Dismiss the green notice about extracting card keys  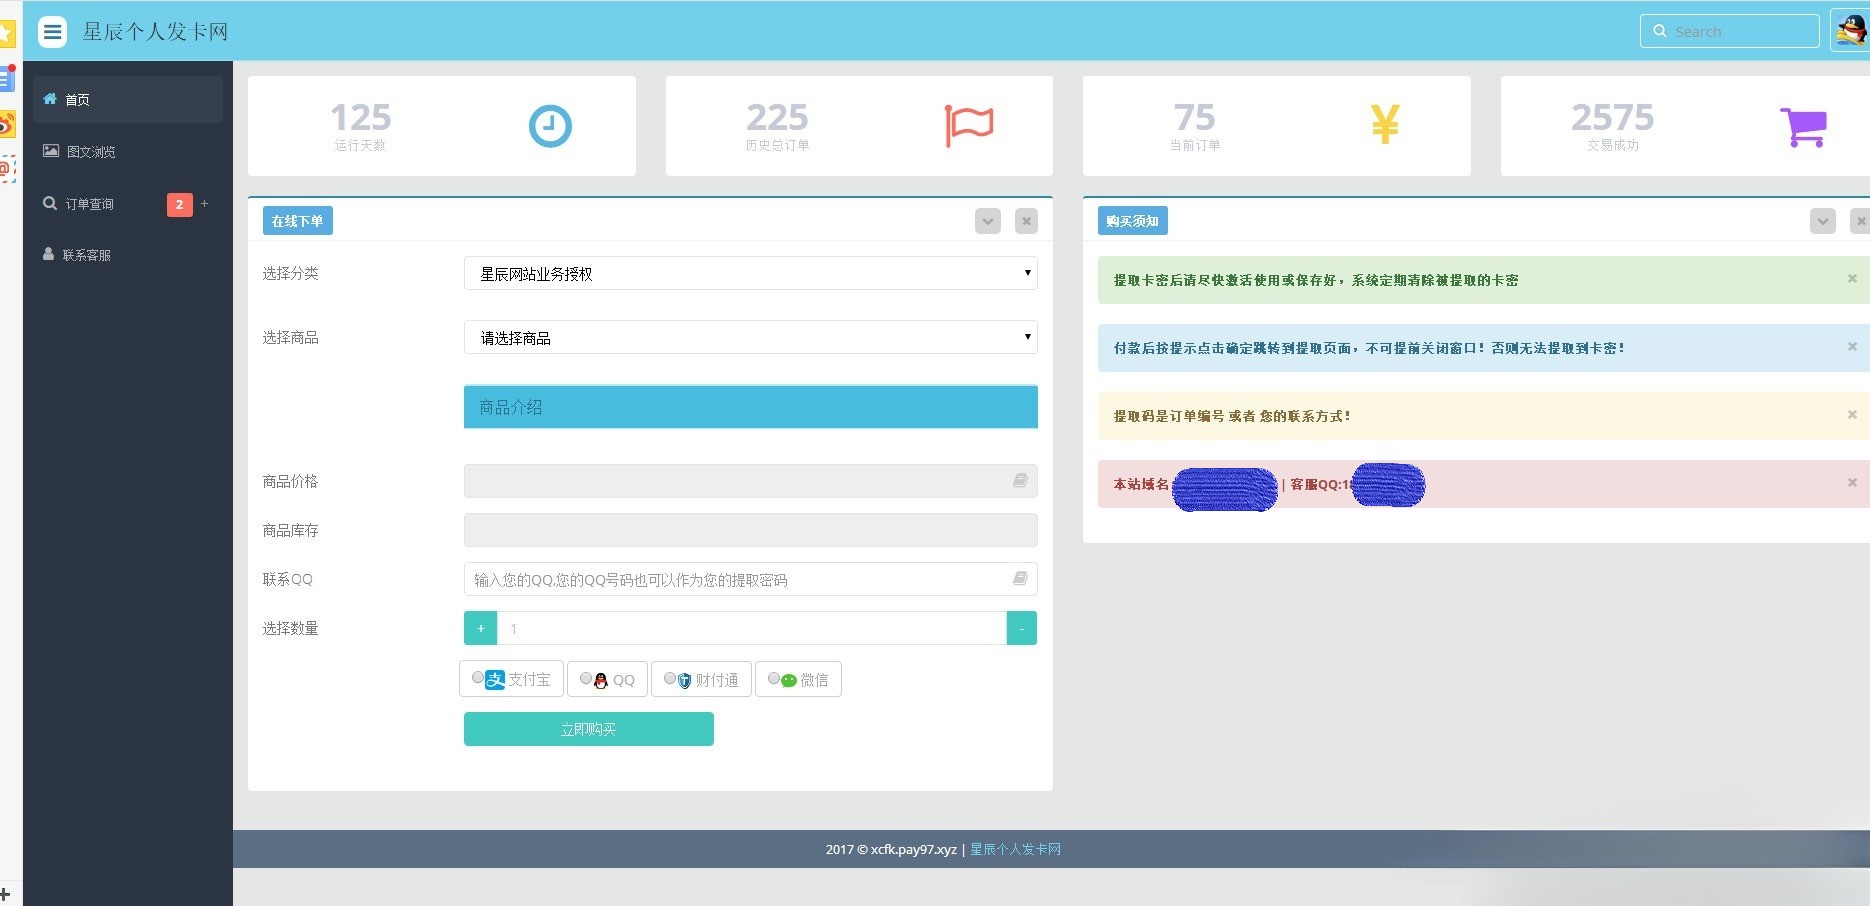(x=1852, y=279)
